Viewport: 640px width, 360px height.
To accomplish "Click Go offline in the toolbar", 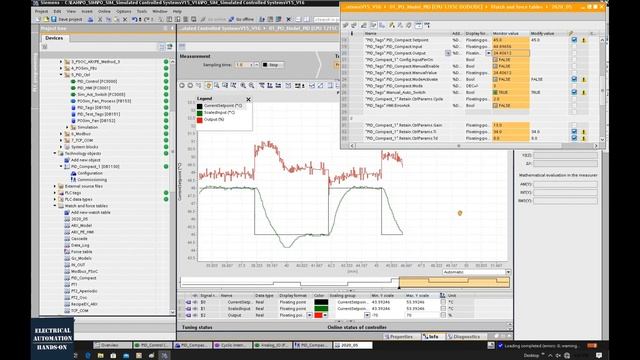I will click(x=241, y=19).
